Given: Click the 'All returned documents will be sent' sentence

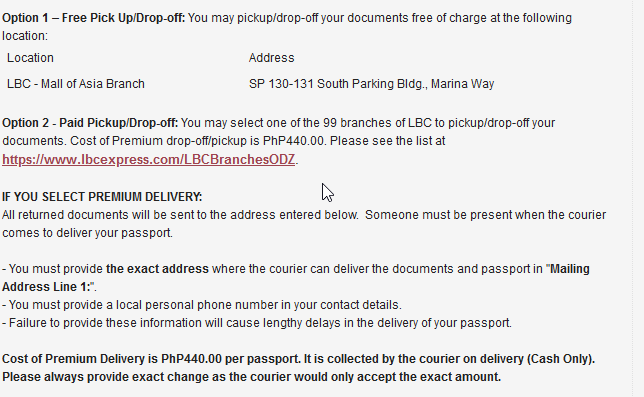Looking at the screenshot, I should (x=180, y=215).
